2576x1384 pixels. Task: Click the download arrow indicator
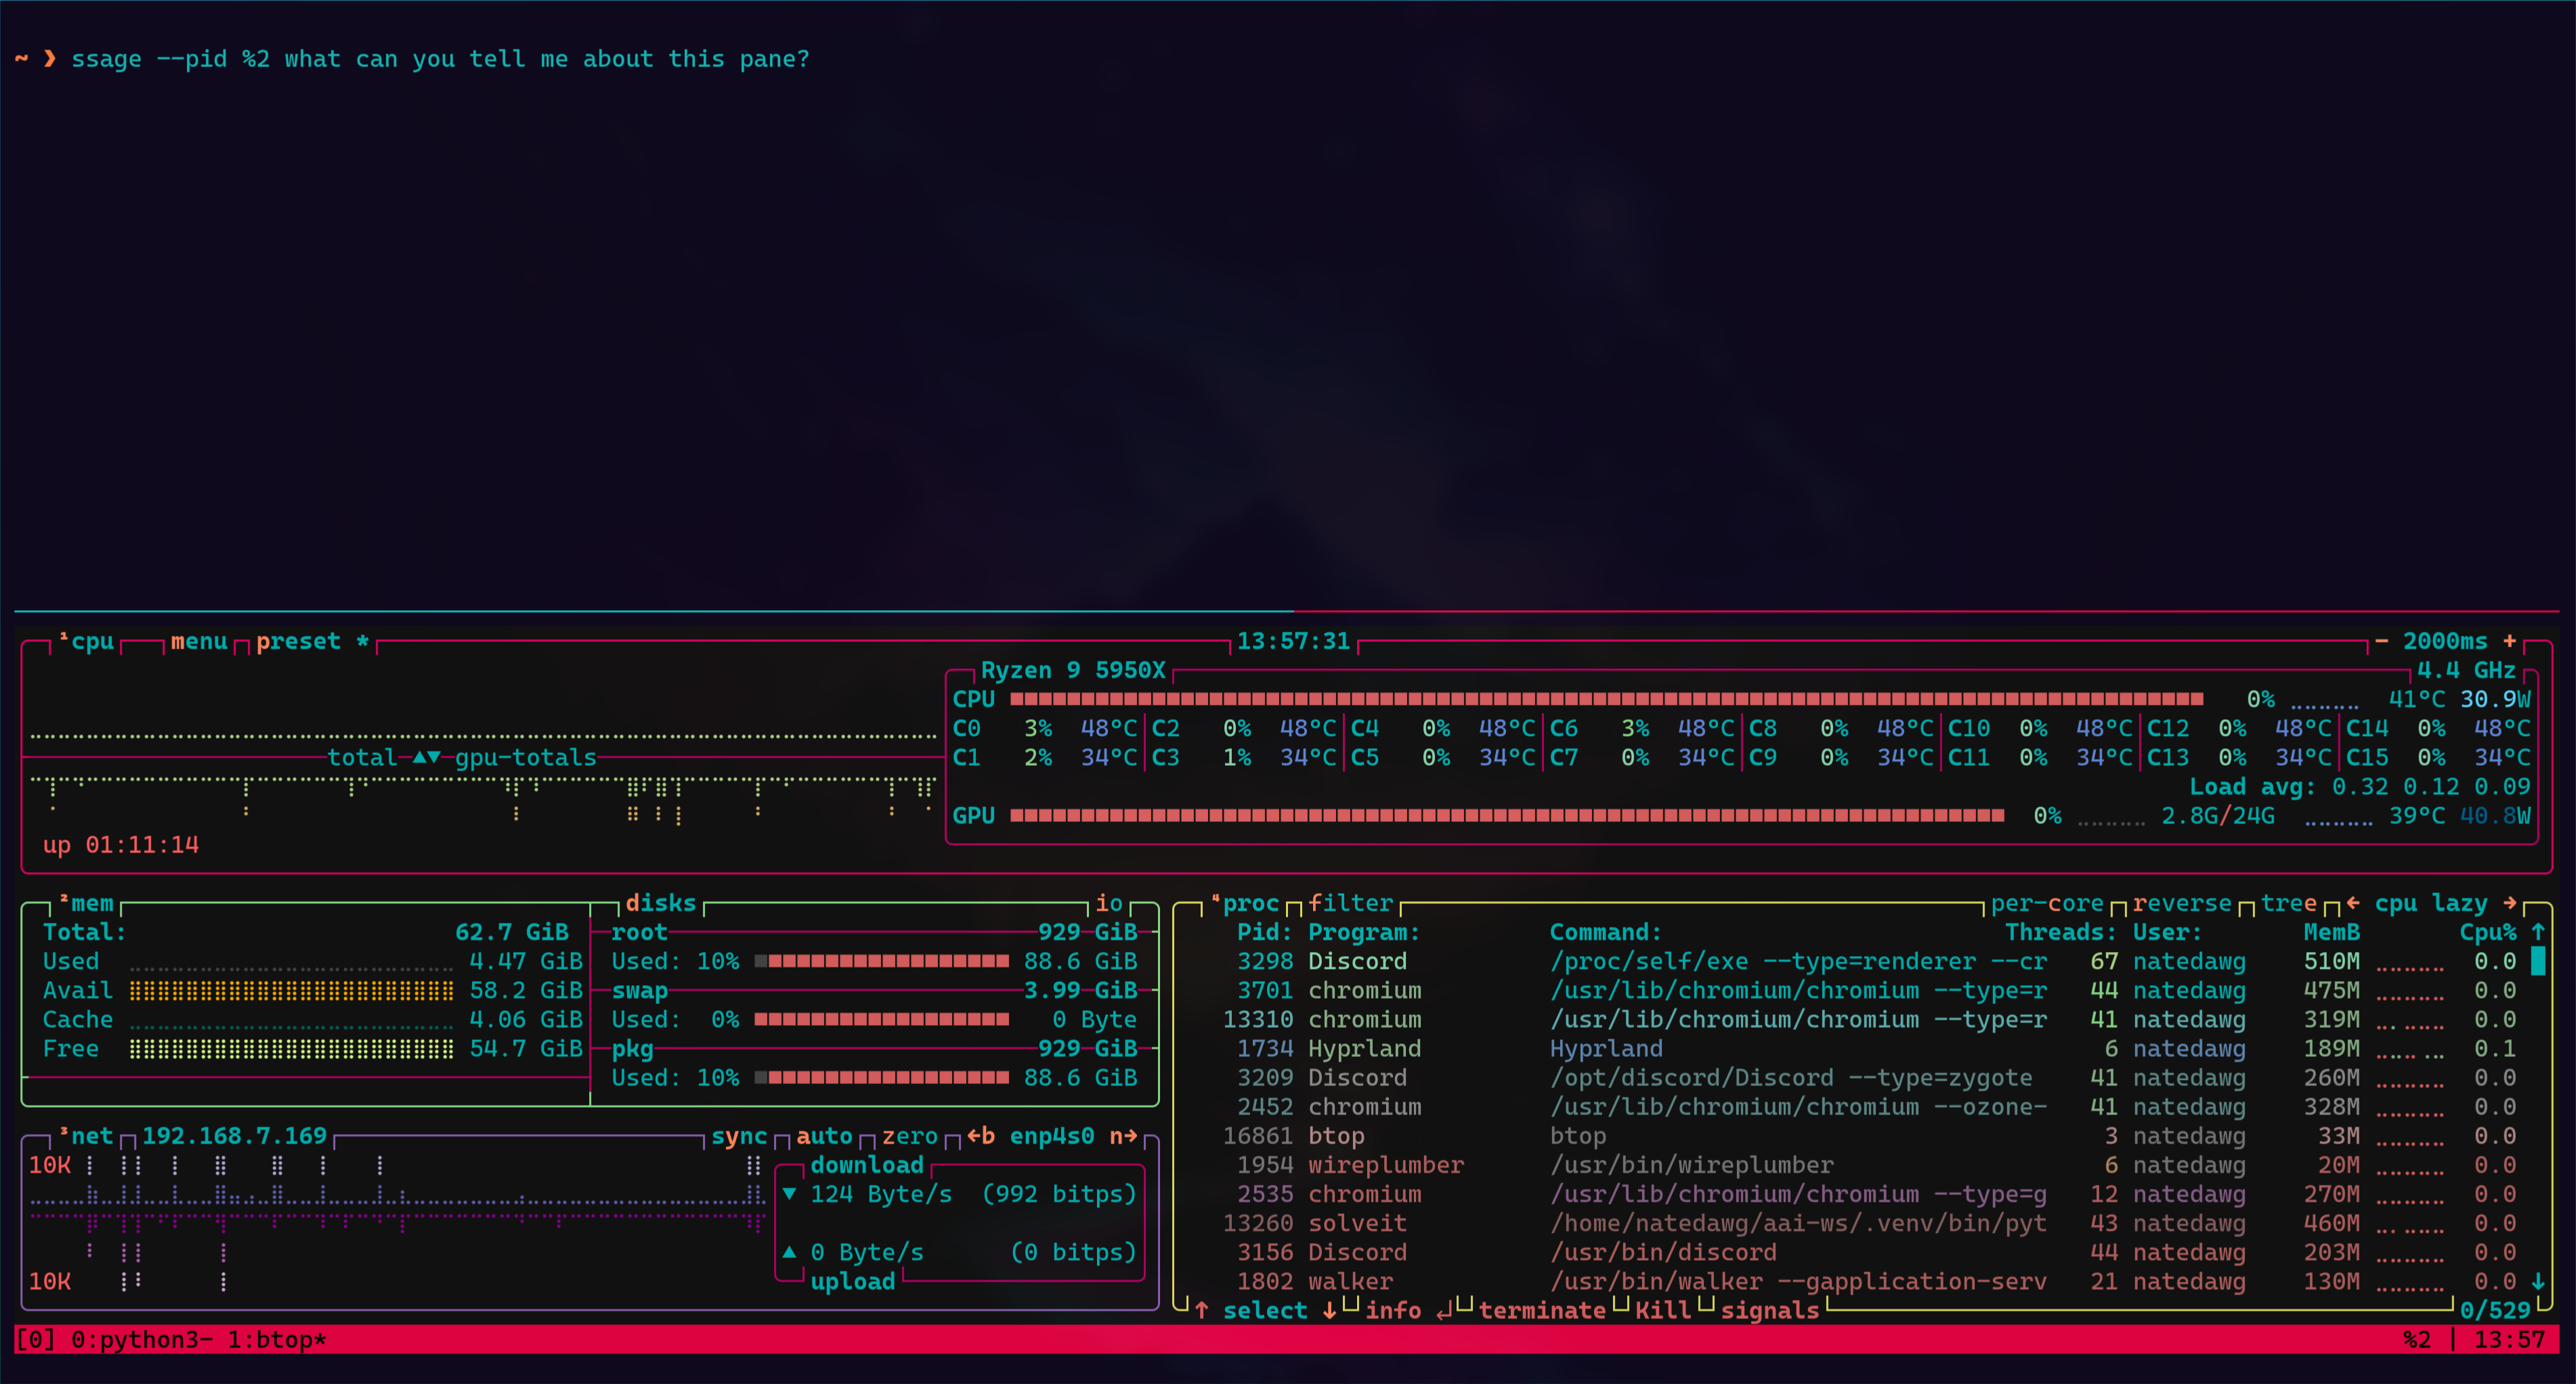point(790,1194)
